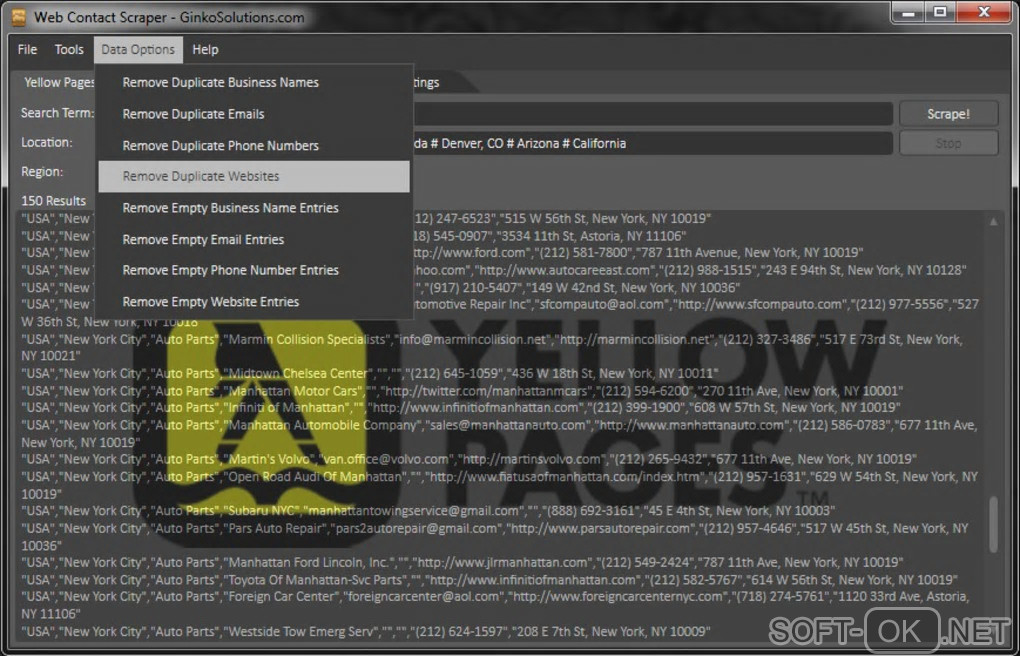Click the Manhattan Motor Cars result row
Screen dimensions: 1020x656
(x=462, y=391)
